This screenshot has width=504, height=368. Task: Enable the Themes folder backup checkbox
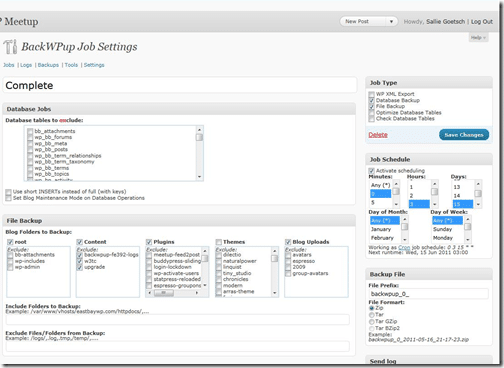click(219, 242)
